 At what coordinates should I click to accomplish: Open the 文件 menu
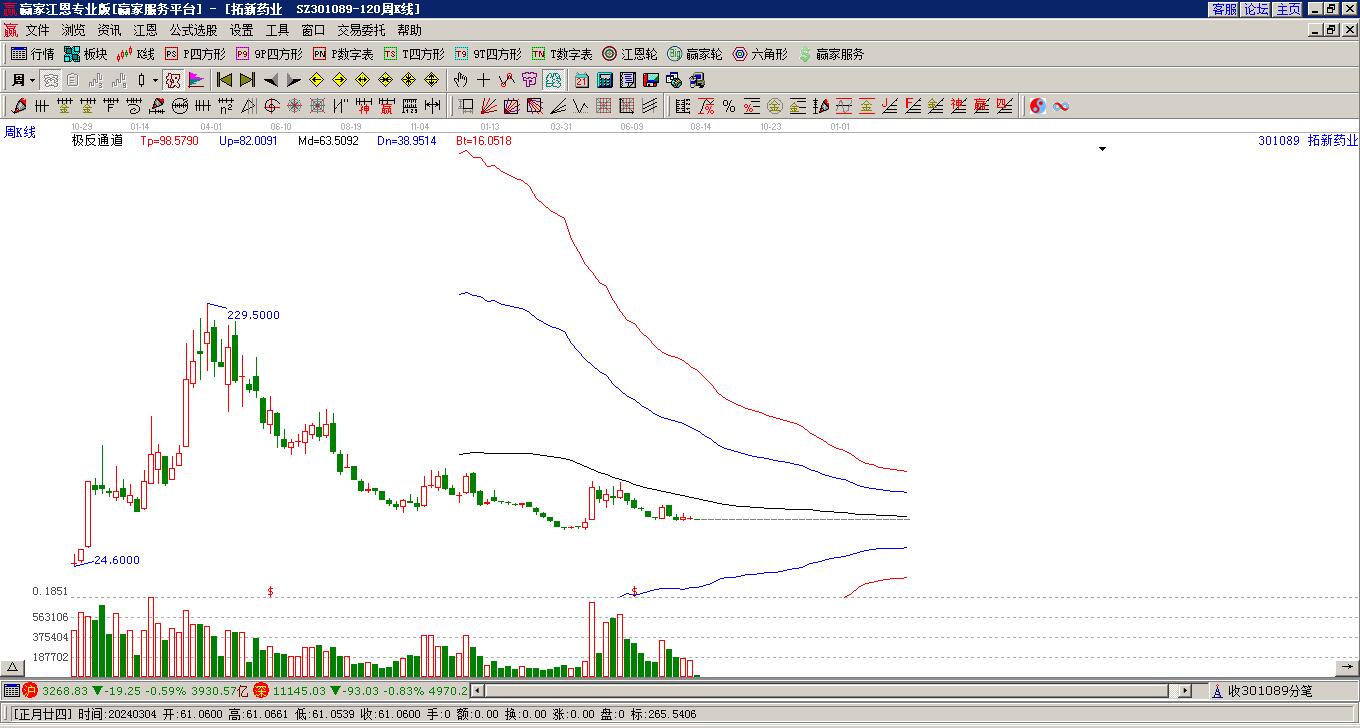point(38,30)
